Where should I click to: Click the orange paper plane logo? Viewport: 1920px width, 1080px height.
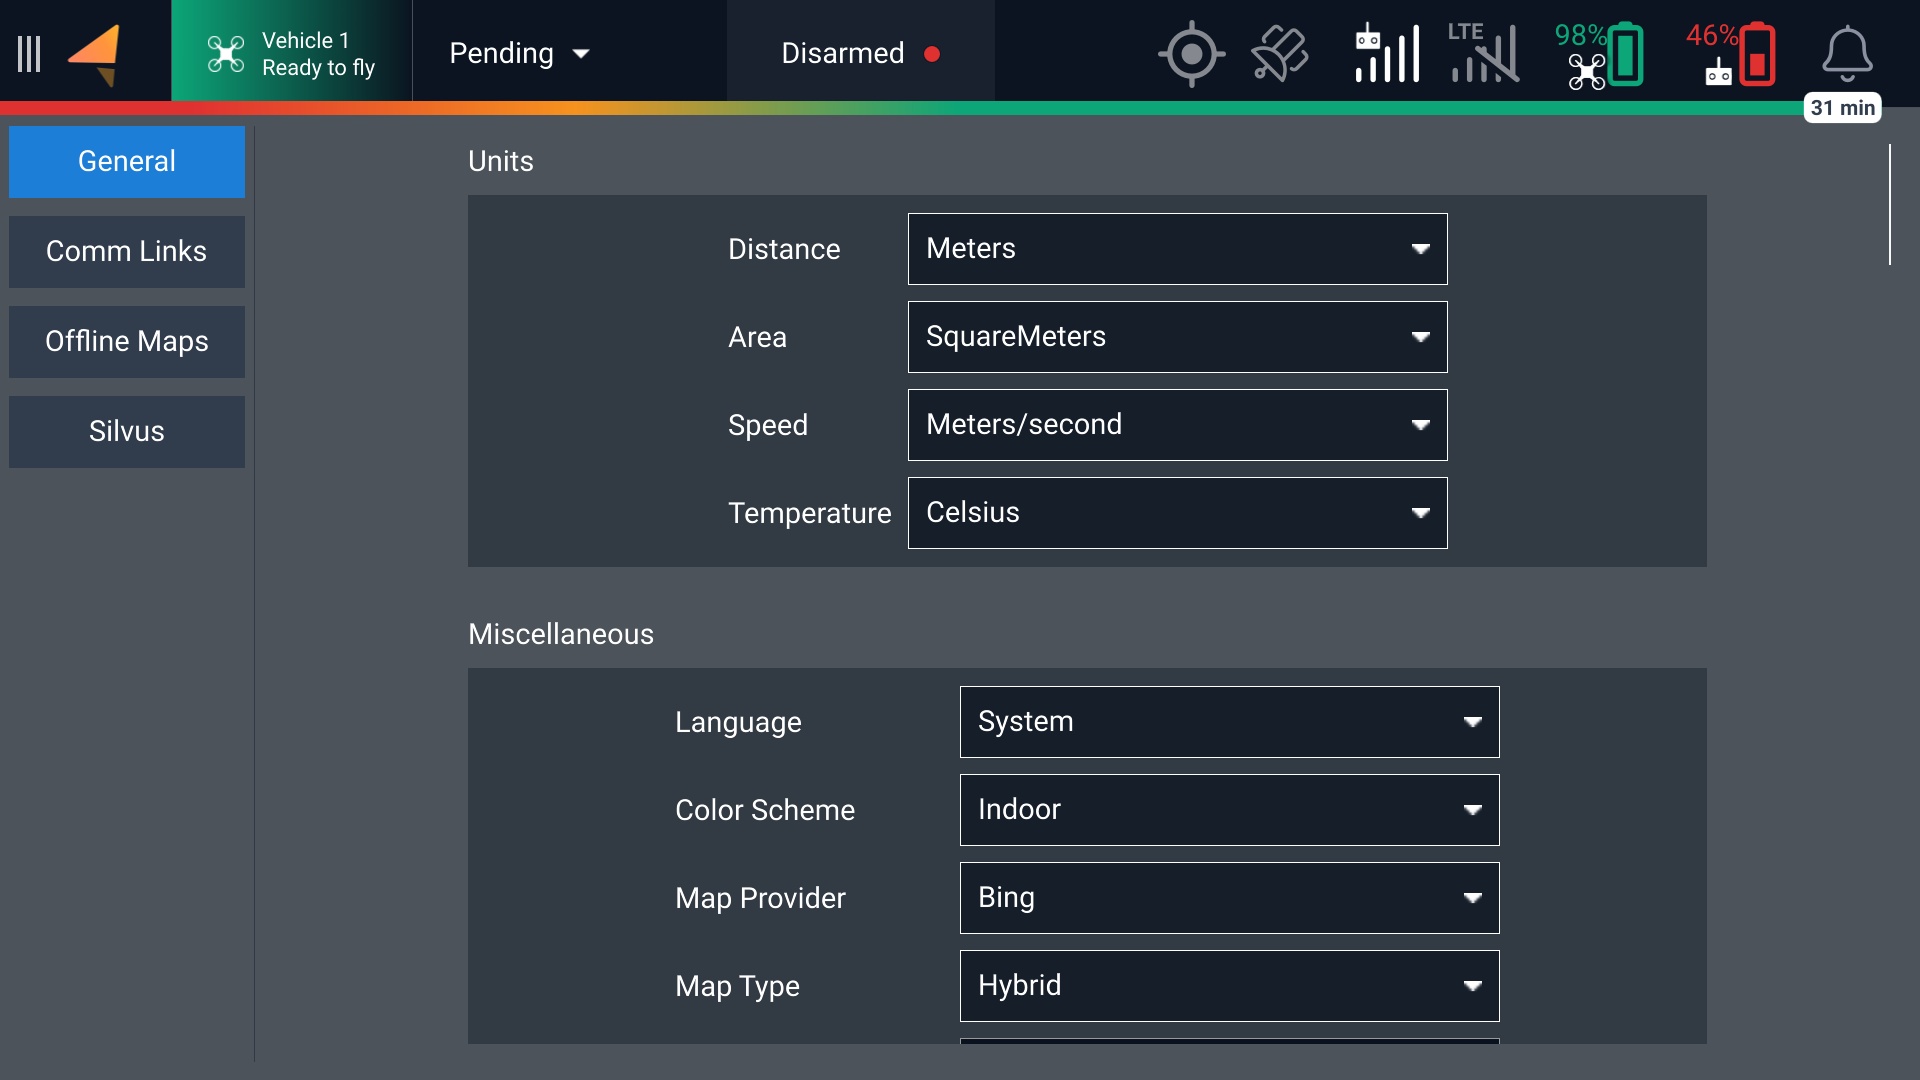pyautogui.click(x=95, y=54)
